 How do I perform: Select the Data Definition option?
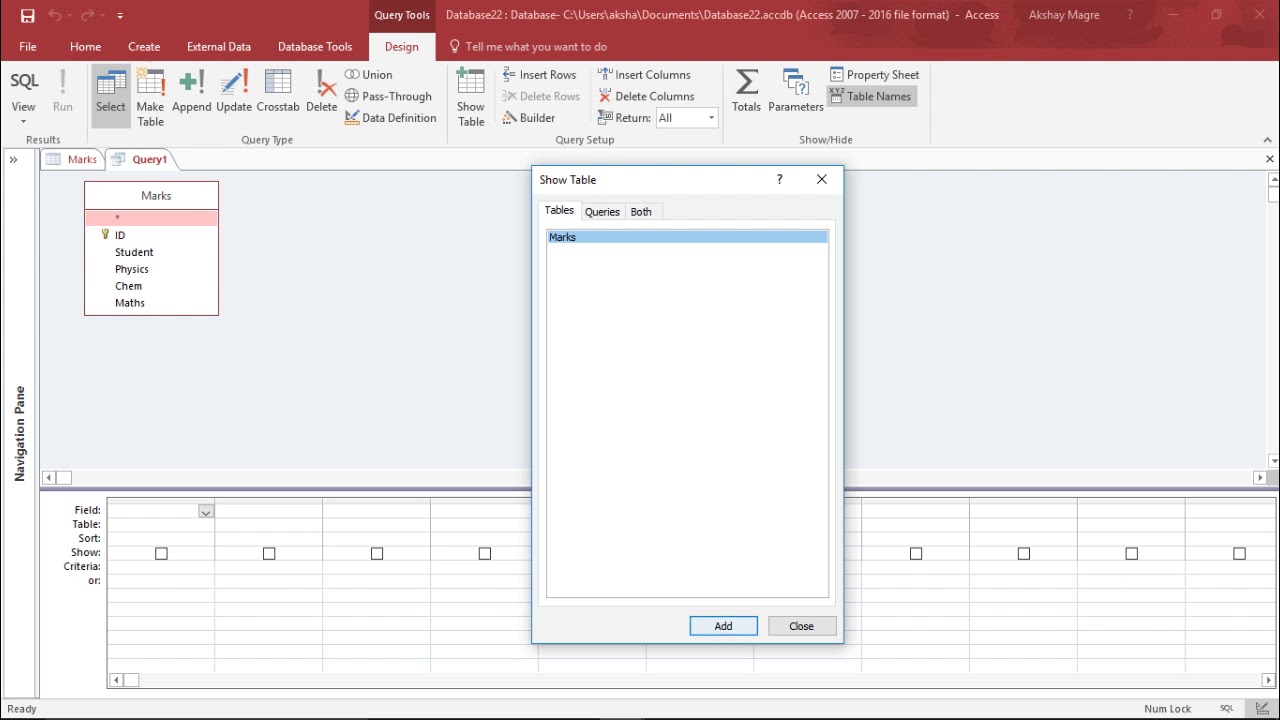point(391,118)
